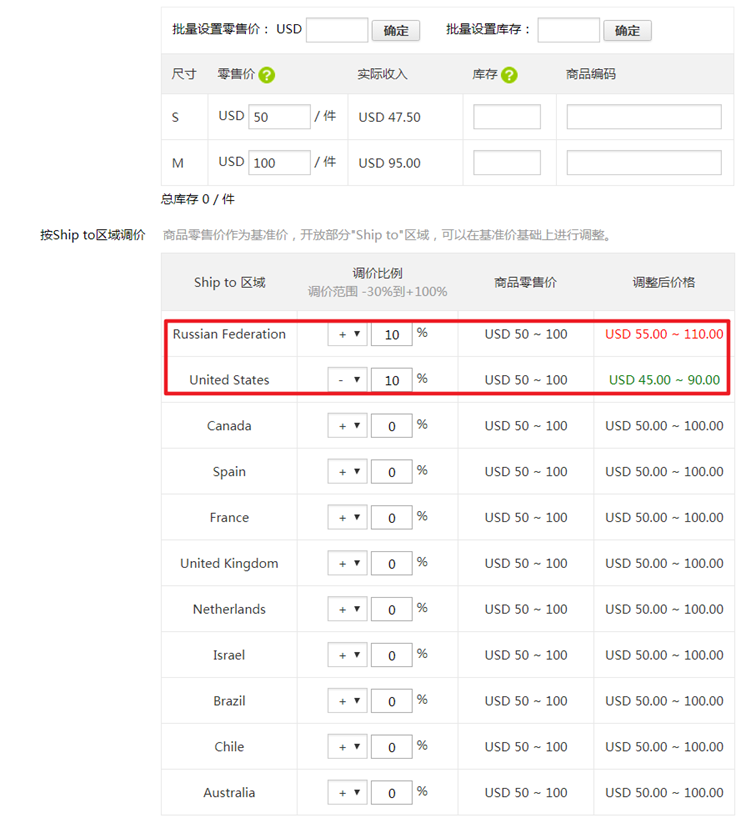
Task: Click the product code field for size M
Action: (644, 163)
